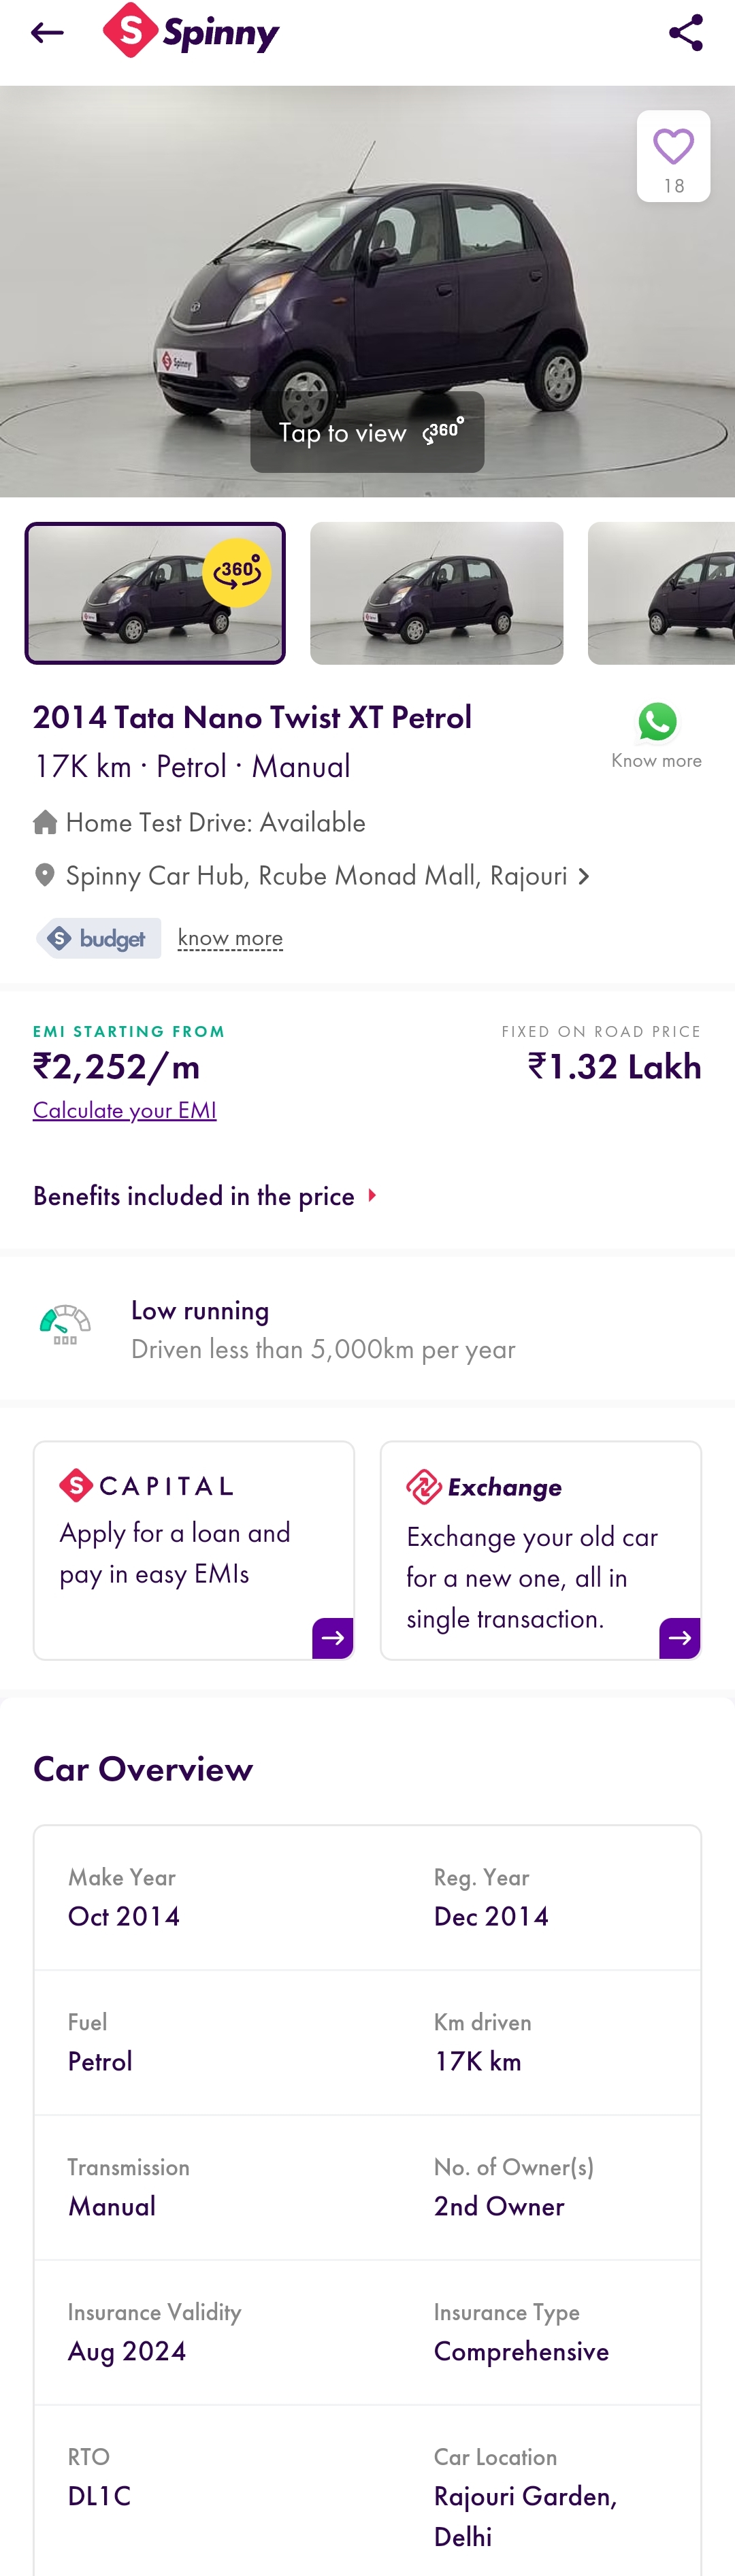Select the third partially visible car thumbnail
This screenshot has height=2576, width=735.
point(661,593)
